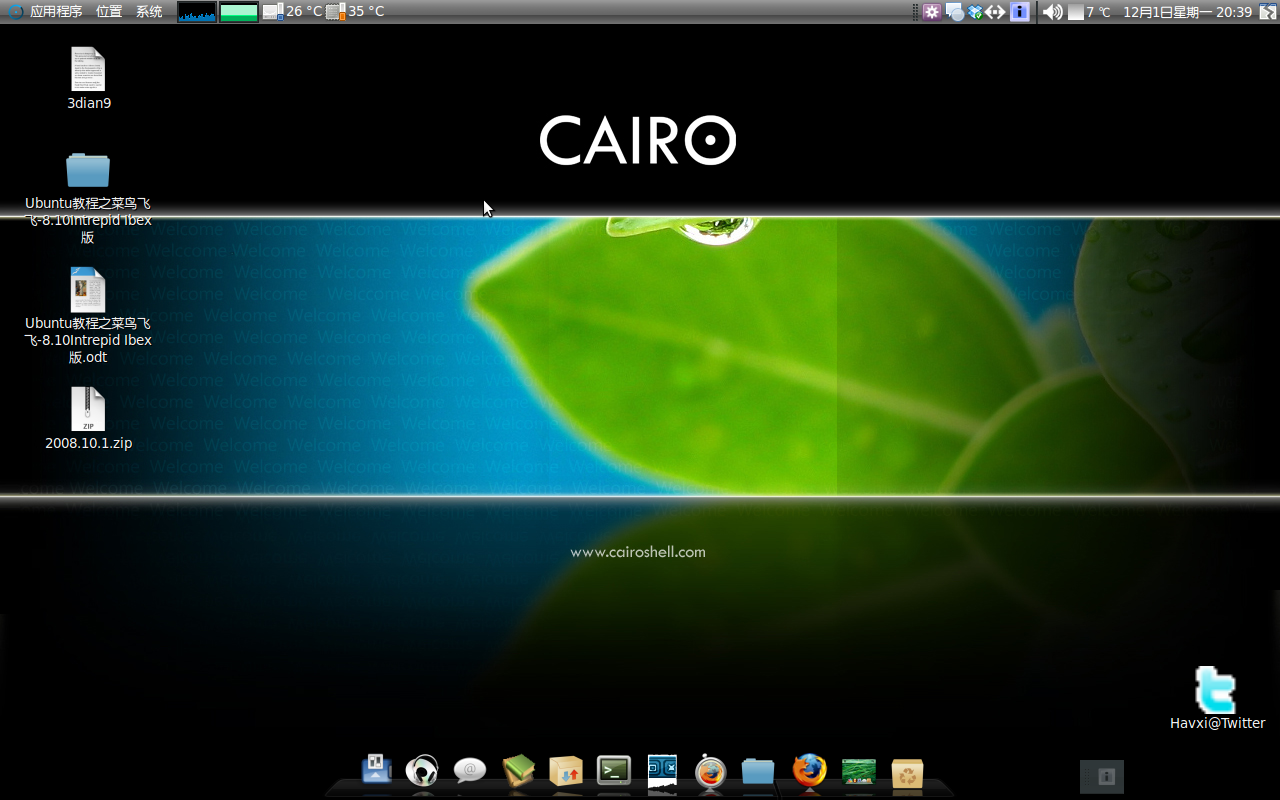Screen dimensions: 1280x800
Task: Click the user switcher icon at panel end
Action: [1267, 12]
